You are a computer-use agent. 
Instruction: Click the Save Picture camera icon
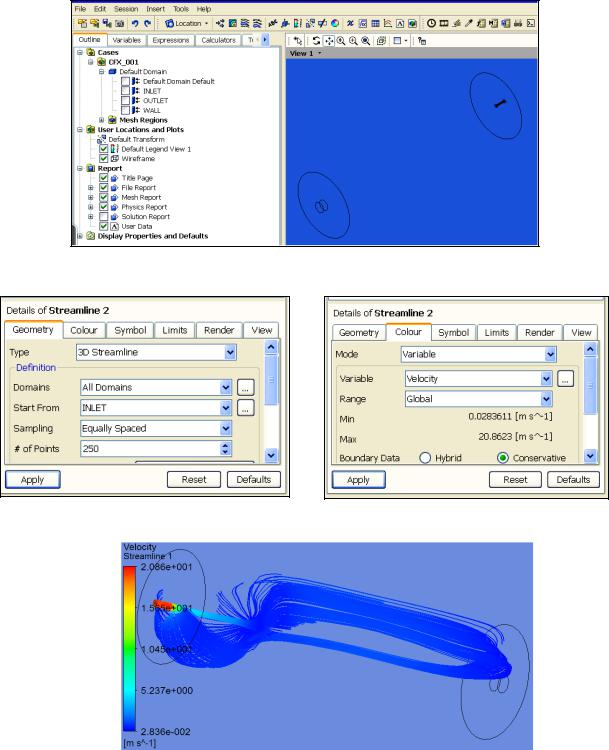(120, 23)
